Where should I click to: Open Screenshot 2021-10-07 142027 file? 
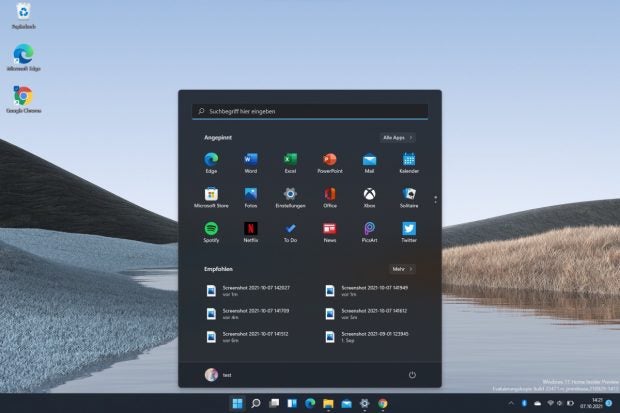point(249,291)
